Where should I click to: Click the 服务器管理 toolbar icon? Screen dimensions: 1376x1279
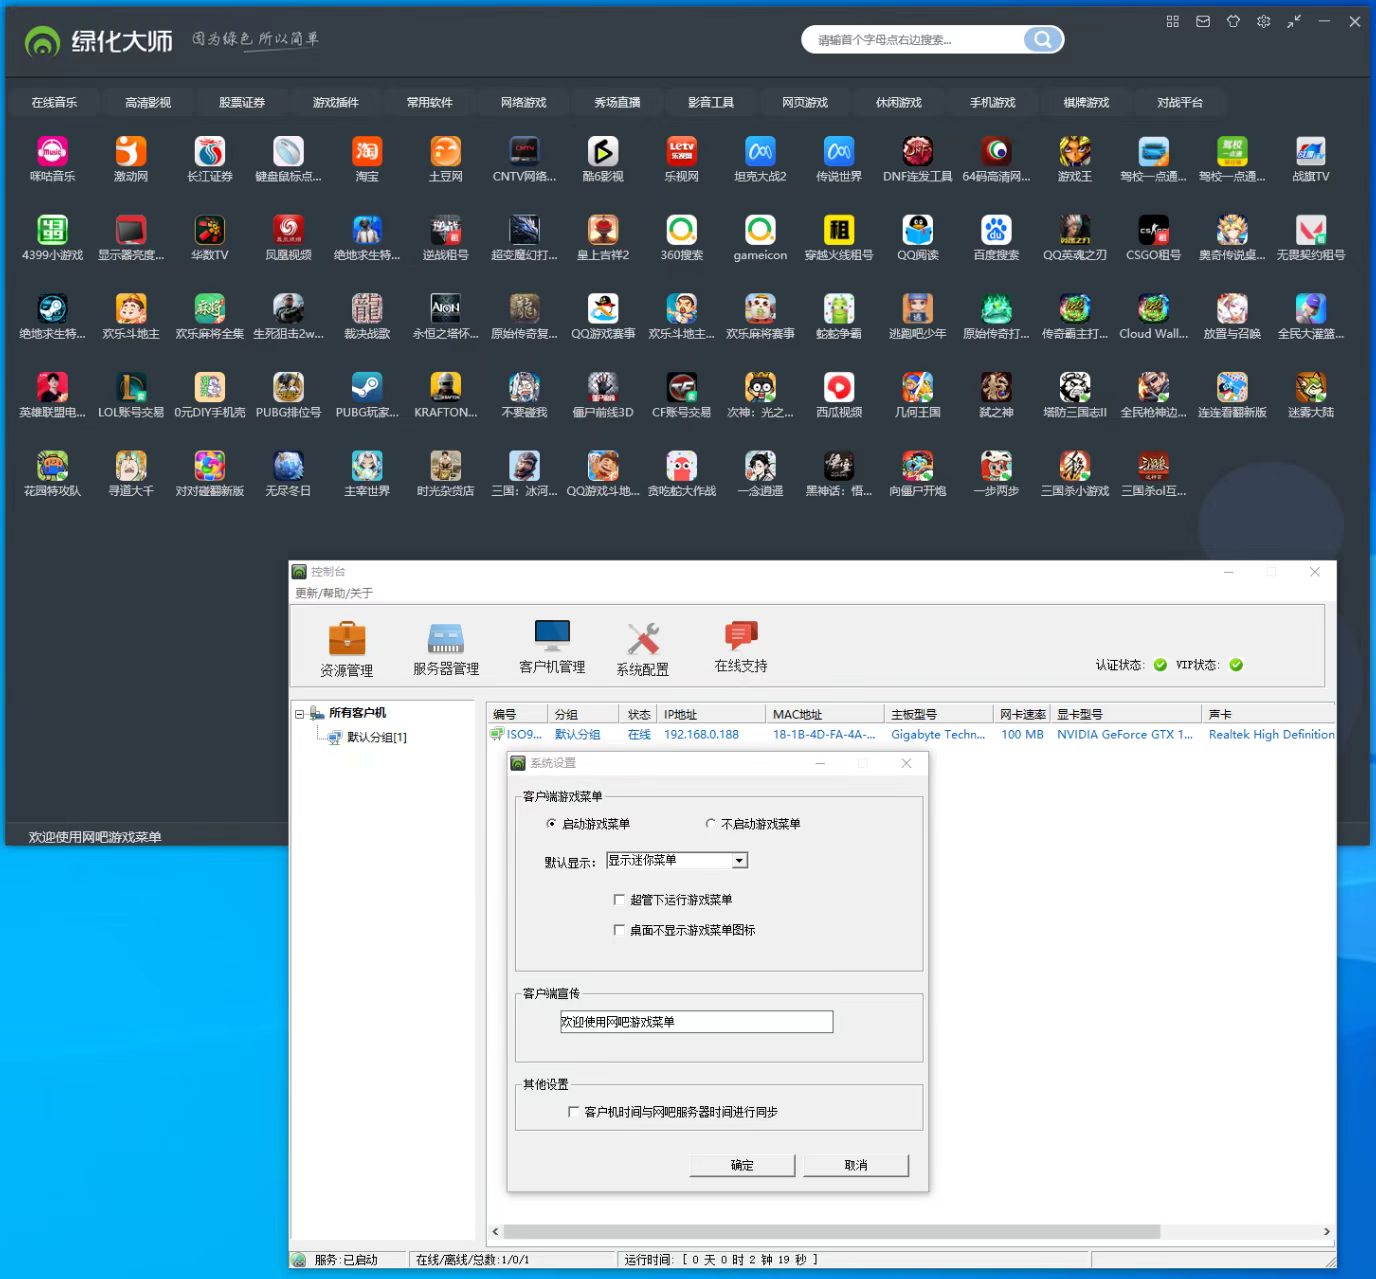tap(445, 639)
